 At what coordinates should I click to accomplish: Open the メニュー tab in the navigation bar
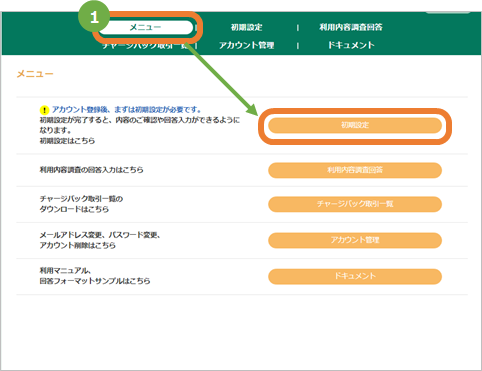[x=146, y=27]
